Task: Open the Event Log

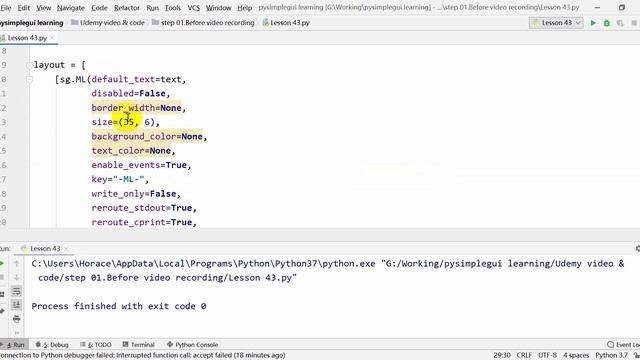Action: click(623, 345)
